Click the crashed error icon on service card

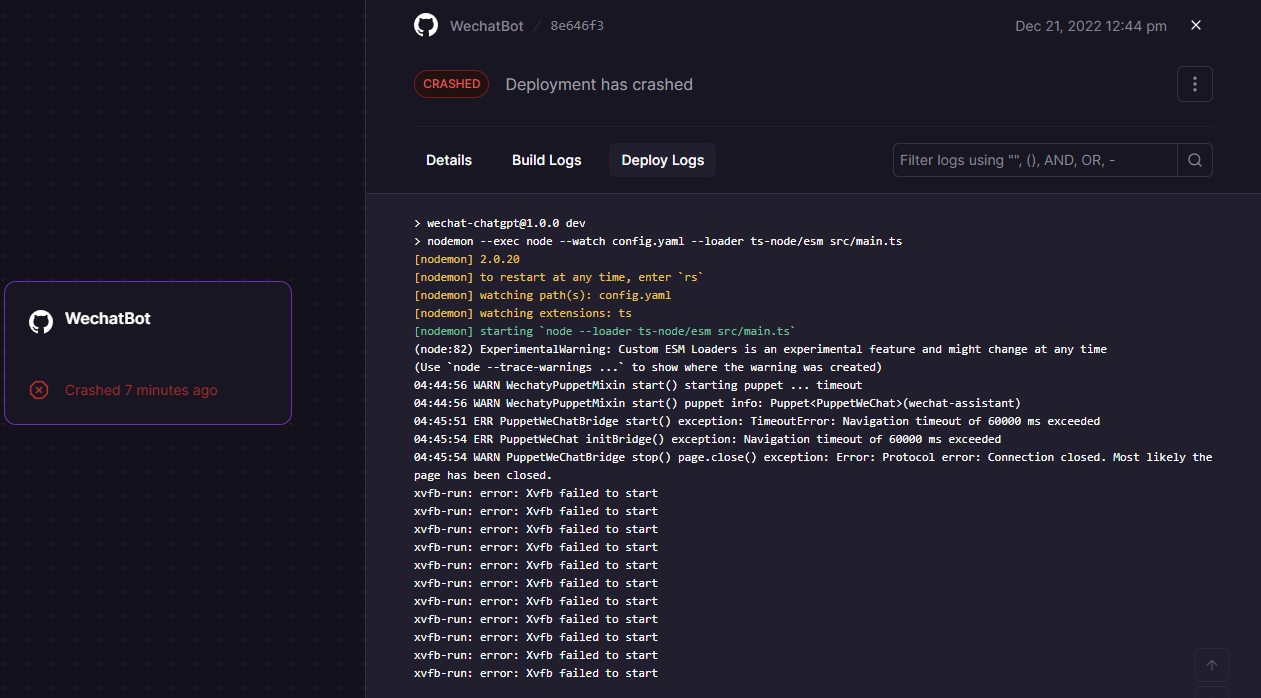pyautogui.click(x=39, y=390)
